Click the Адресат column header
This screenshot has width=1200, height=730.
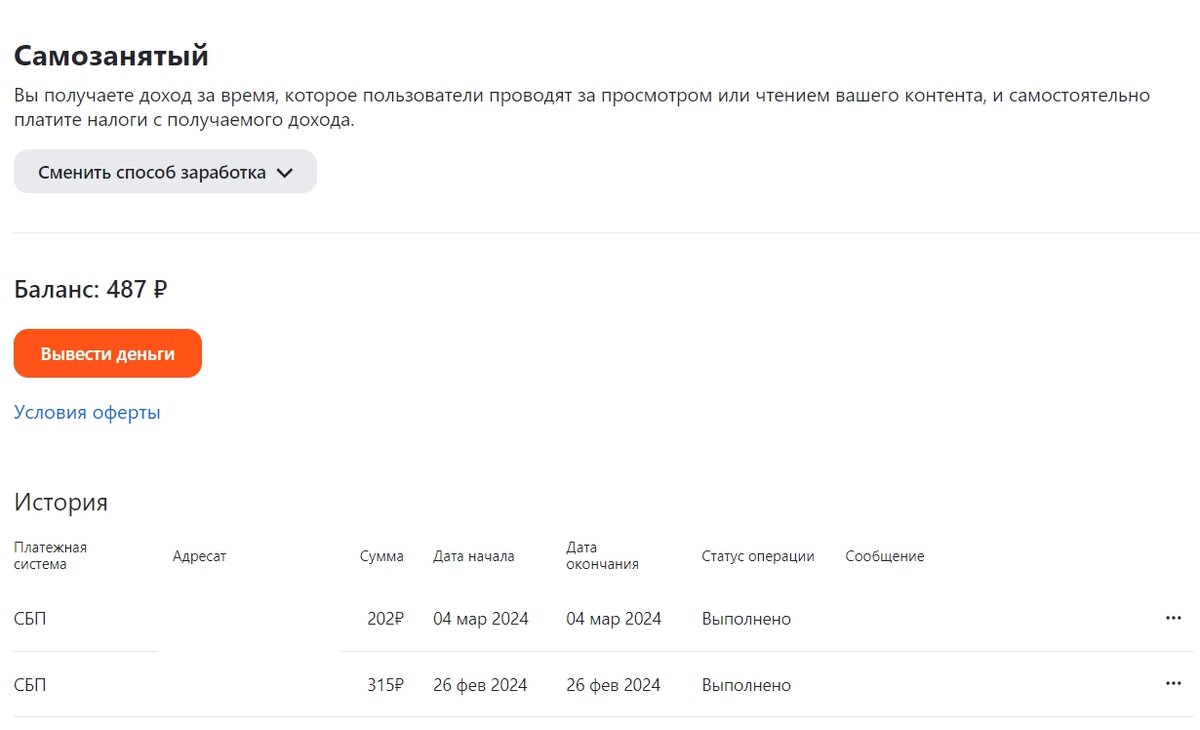tap(199, 556)
